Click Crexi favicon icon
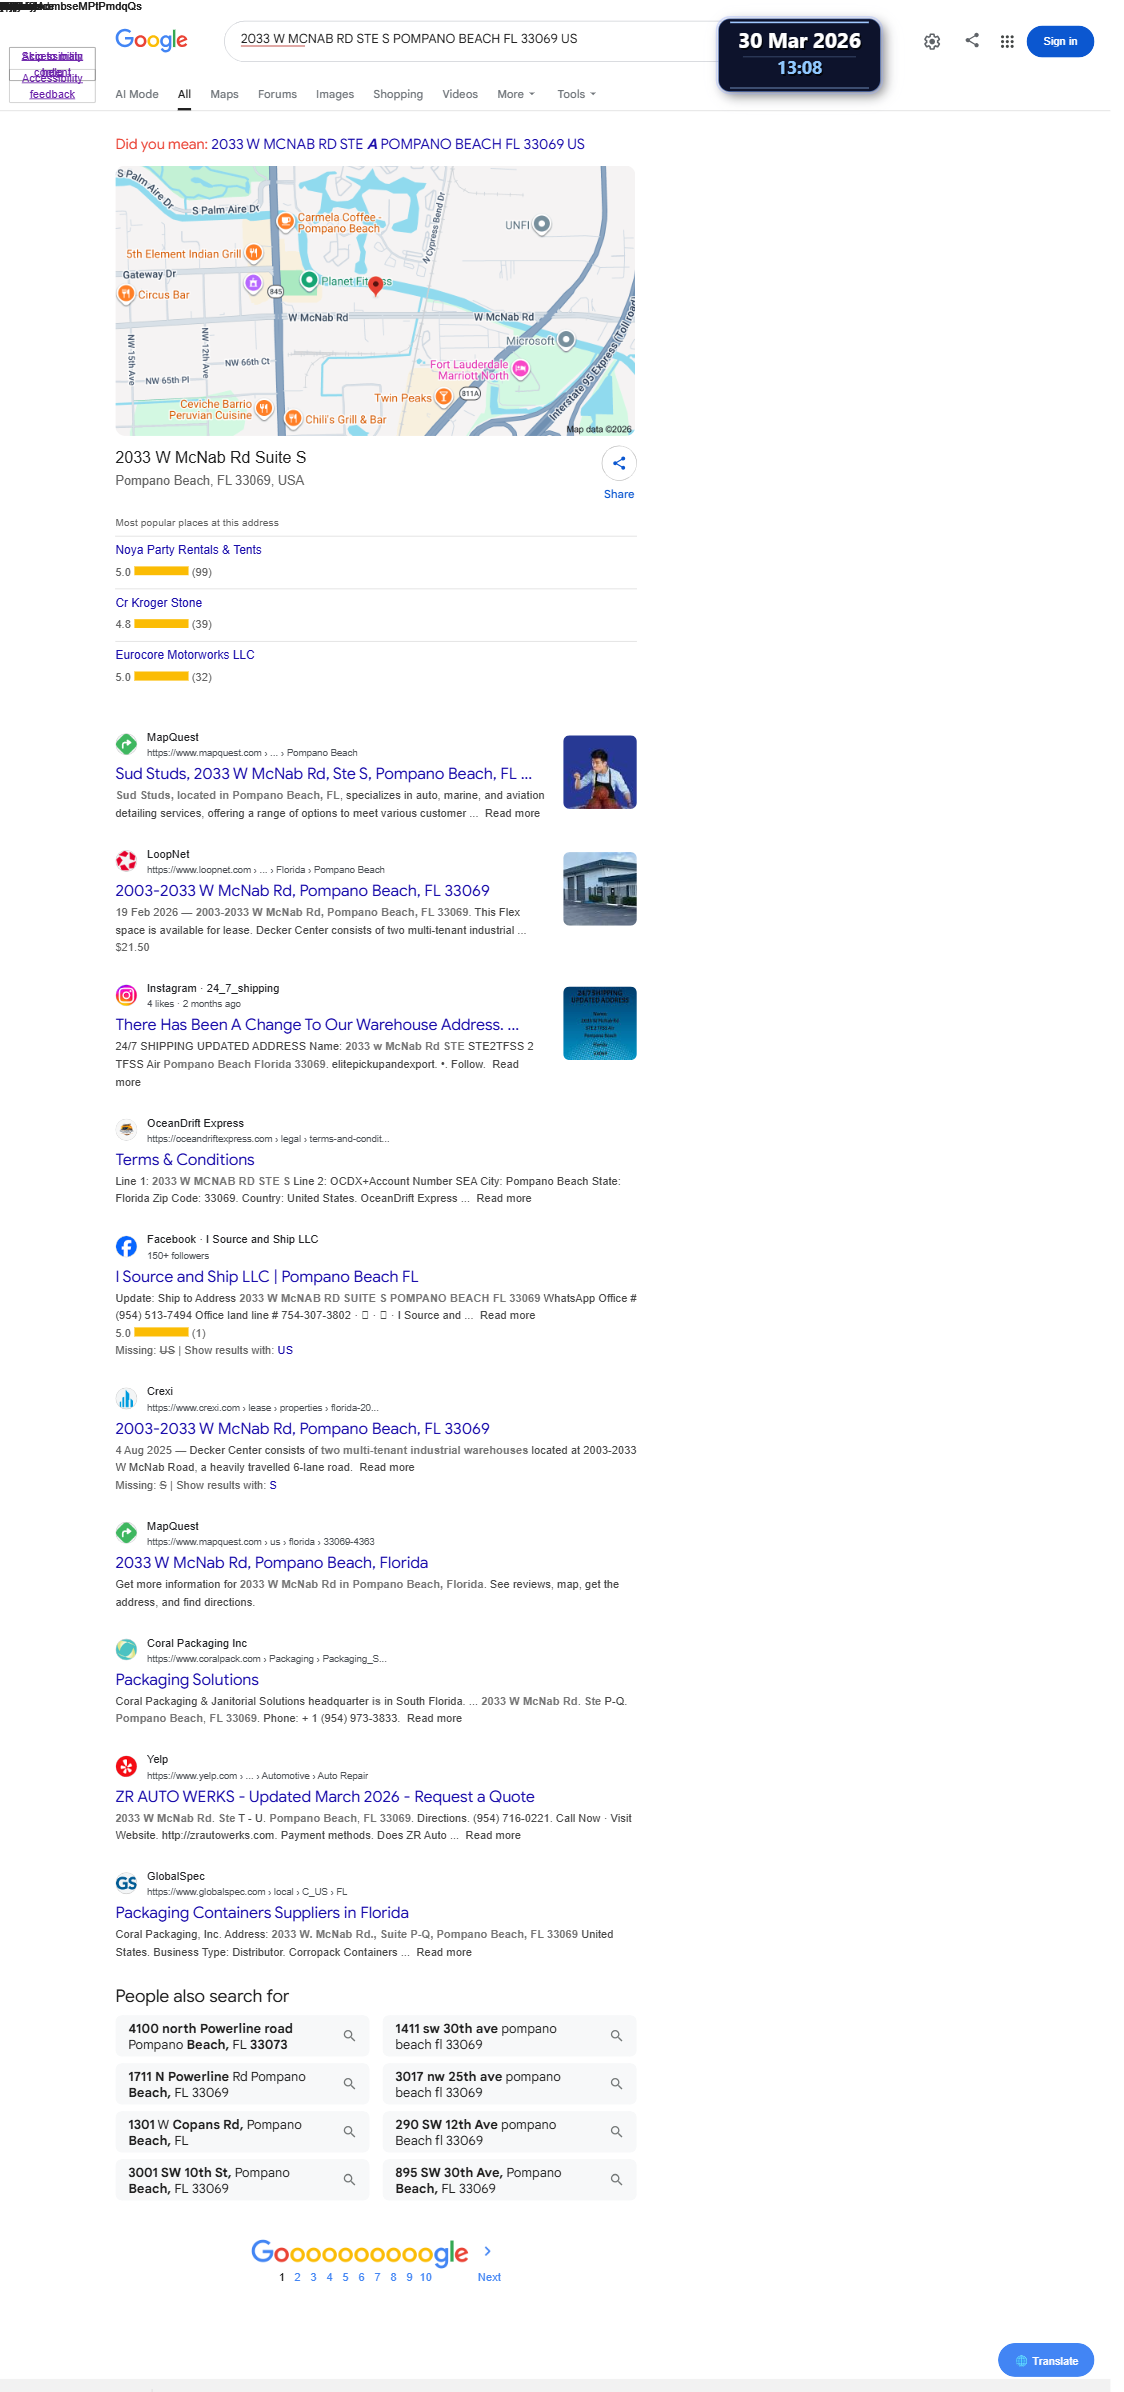 click(126, 1398)
